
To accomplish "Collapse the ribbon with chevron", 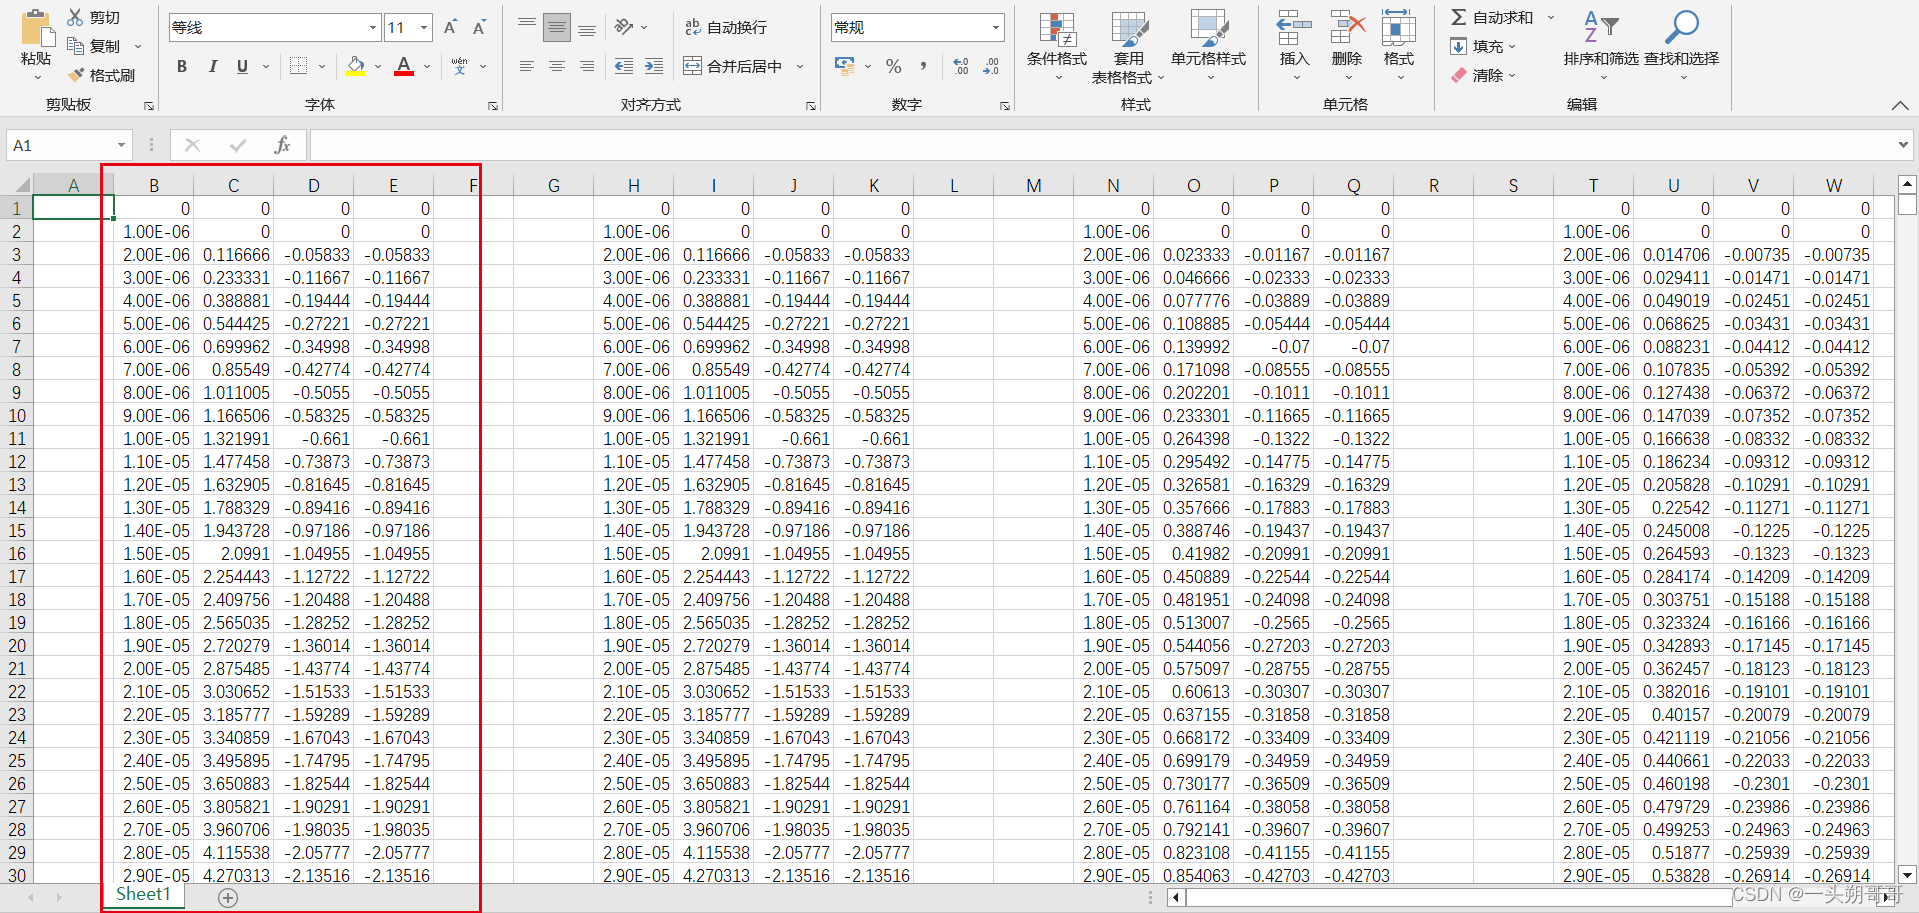I will (1900, 105).
